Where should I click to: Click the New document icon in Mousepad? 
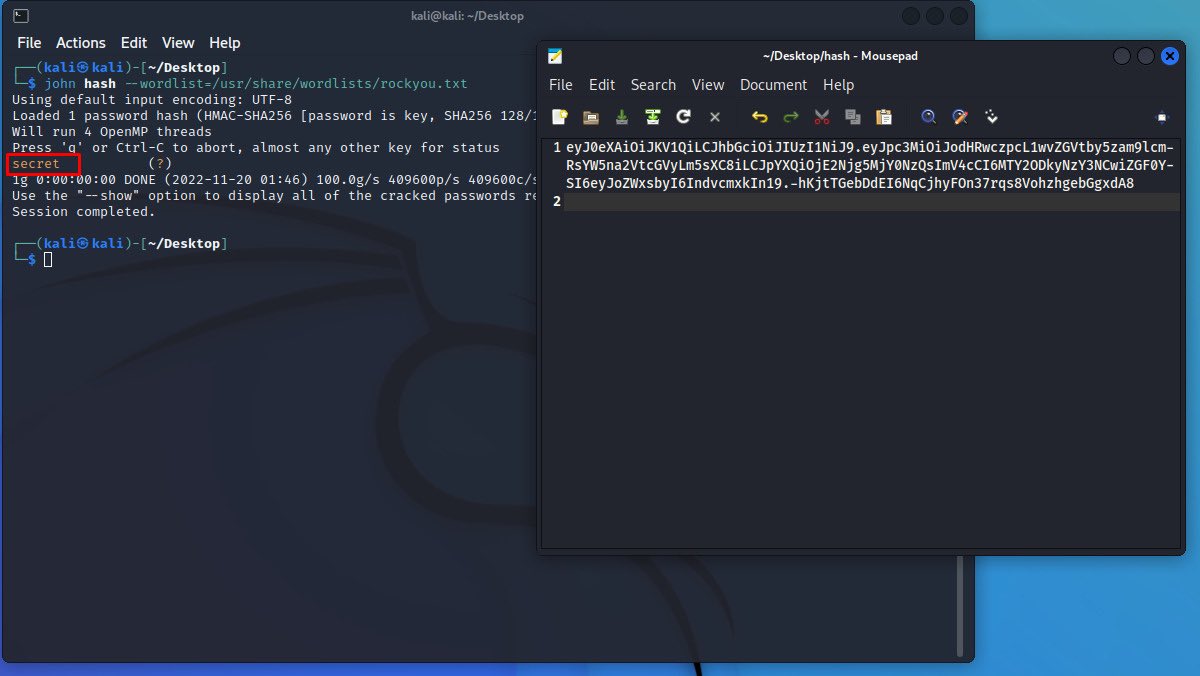pos(560,117)
